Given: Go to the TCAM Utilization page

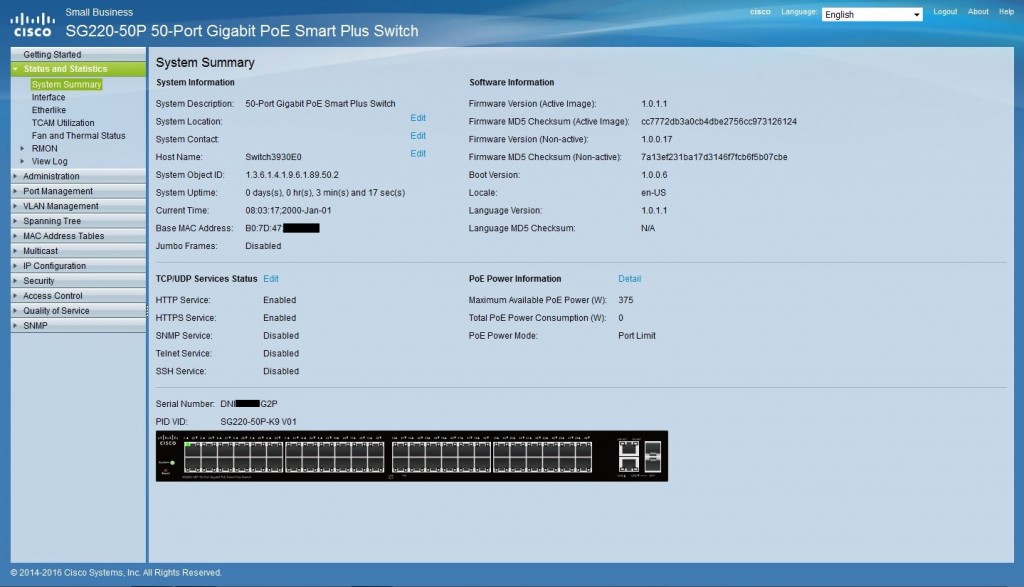Looking at the screenshot, I should pyautogui.click(x=63, y=123).
